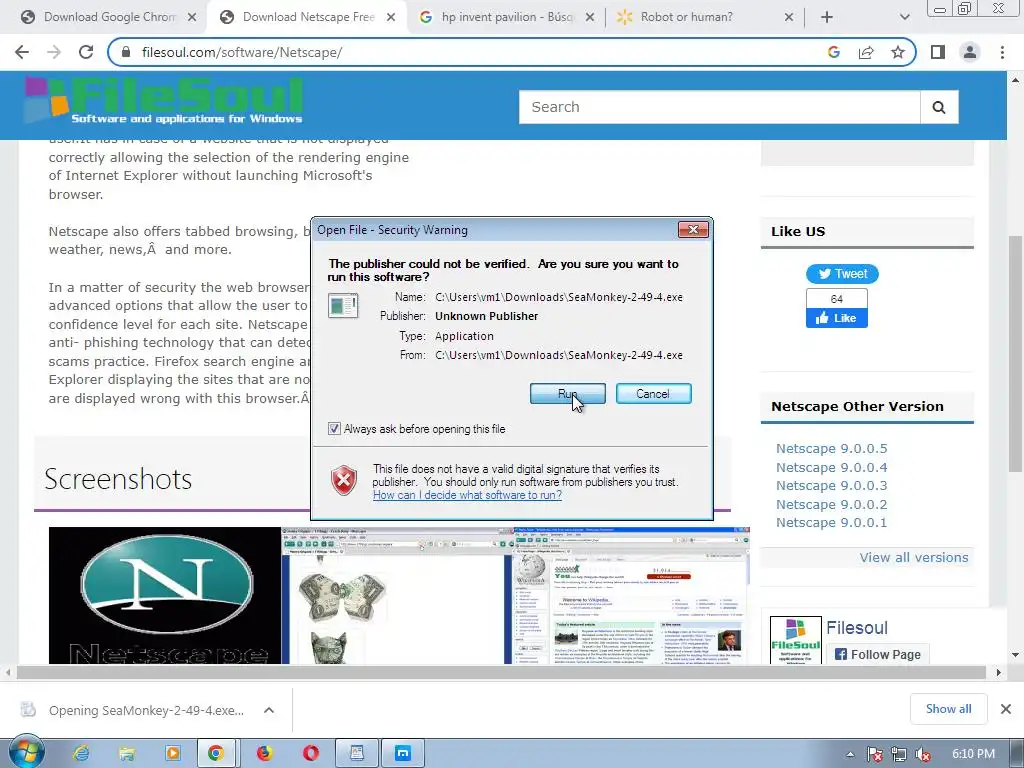The height and width of the screenshot is (768, 1024).
Task: Click Follow Page Facebook button
Action: (878, 654)
